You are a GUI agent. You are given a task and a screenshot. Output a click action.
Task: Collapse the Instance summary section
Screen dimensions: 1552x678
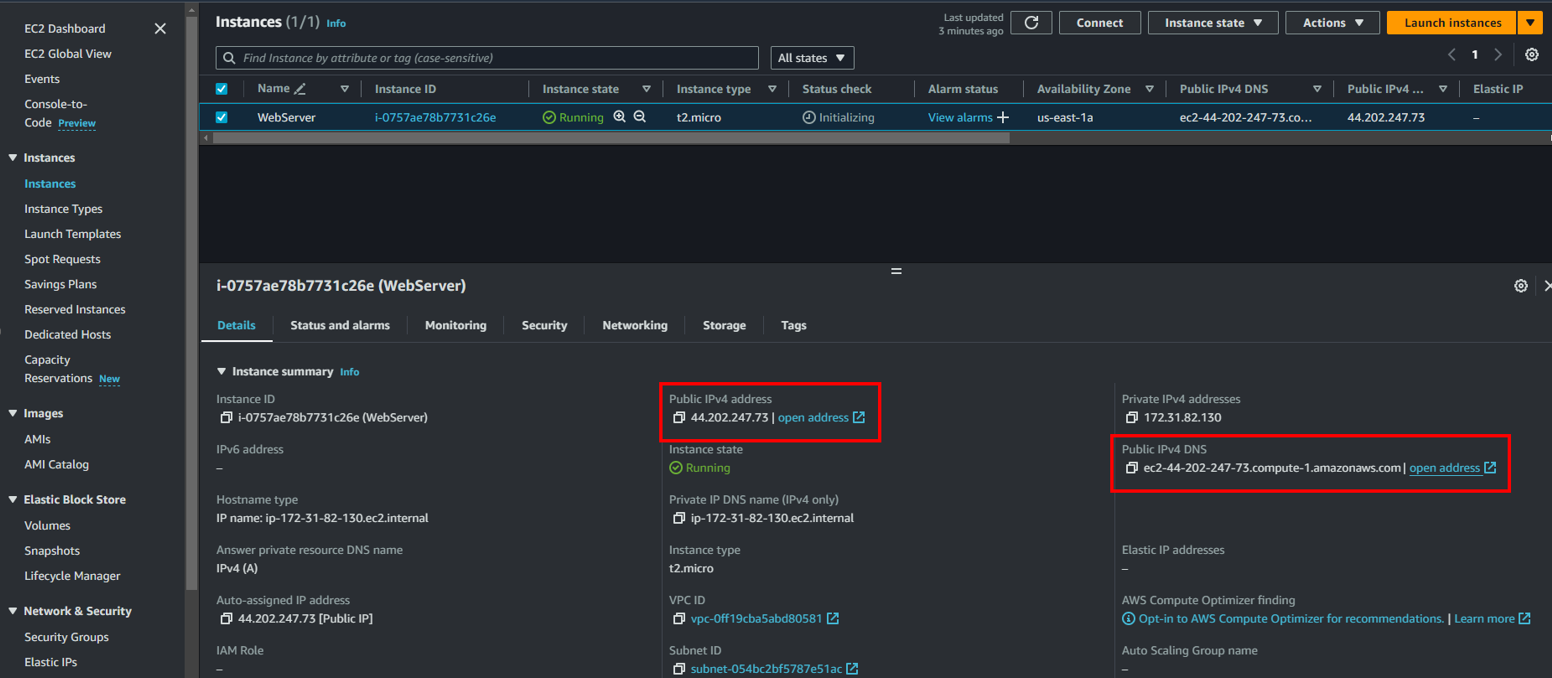pyautogui.click(x=221, y=371)
